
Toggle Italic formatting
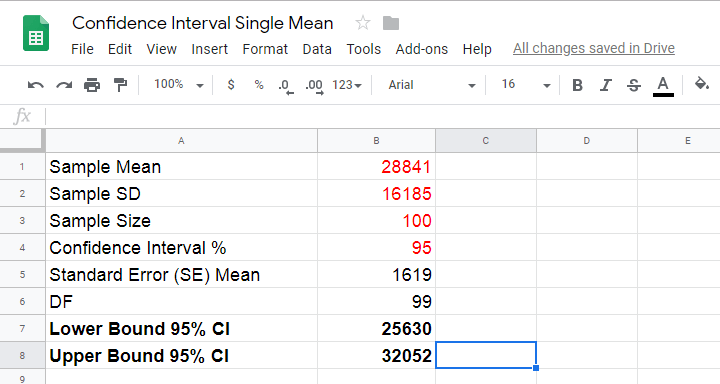click(606, 85)
